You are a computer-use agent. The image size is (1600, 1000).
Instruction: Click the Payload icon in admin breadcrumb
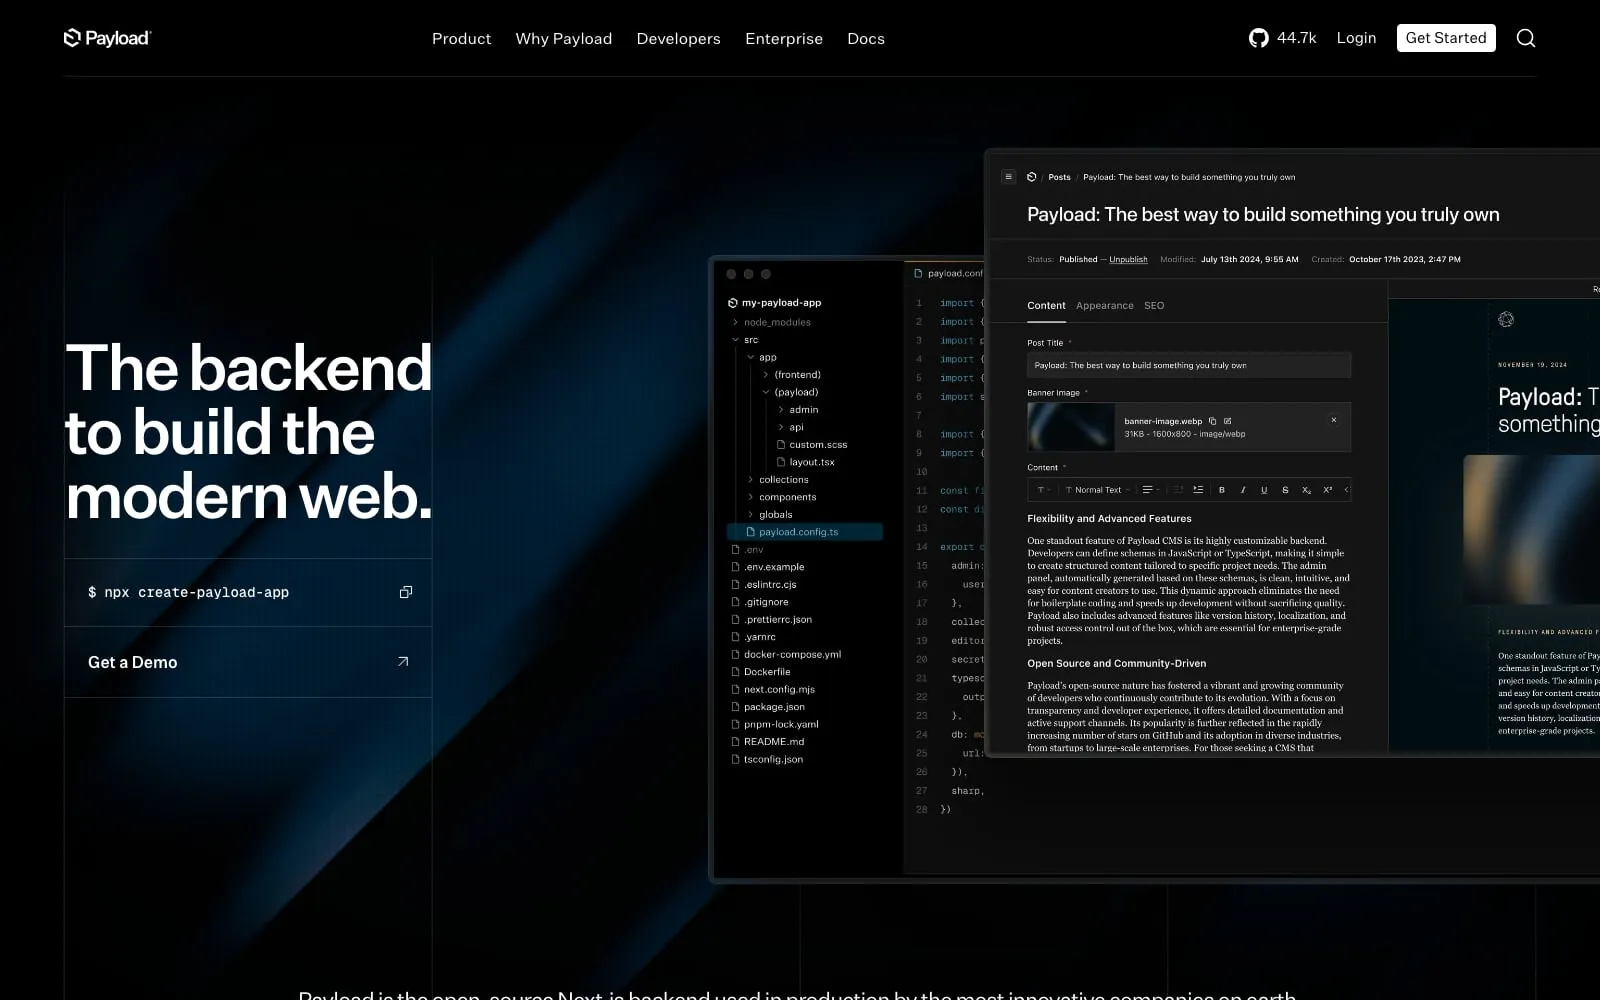click(x=1031, y=177)
